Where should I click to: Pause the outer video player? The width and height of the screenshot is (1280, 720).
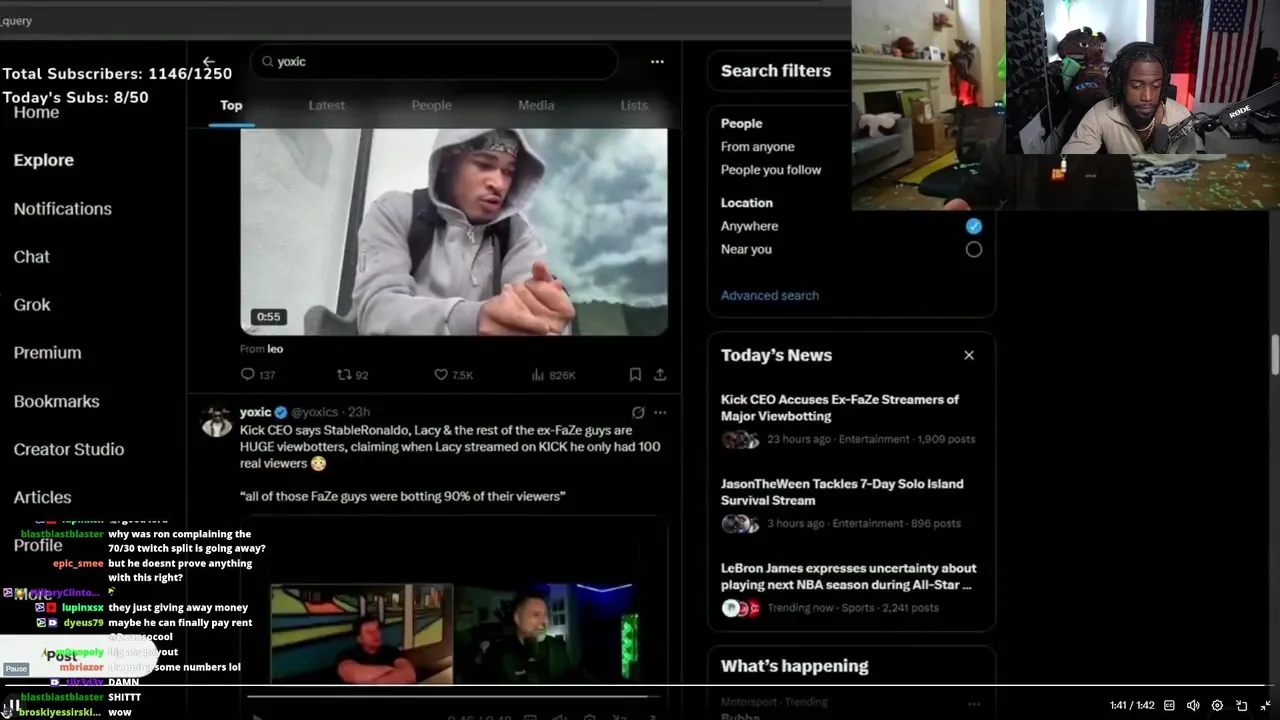click(15, 705)
